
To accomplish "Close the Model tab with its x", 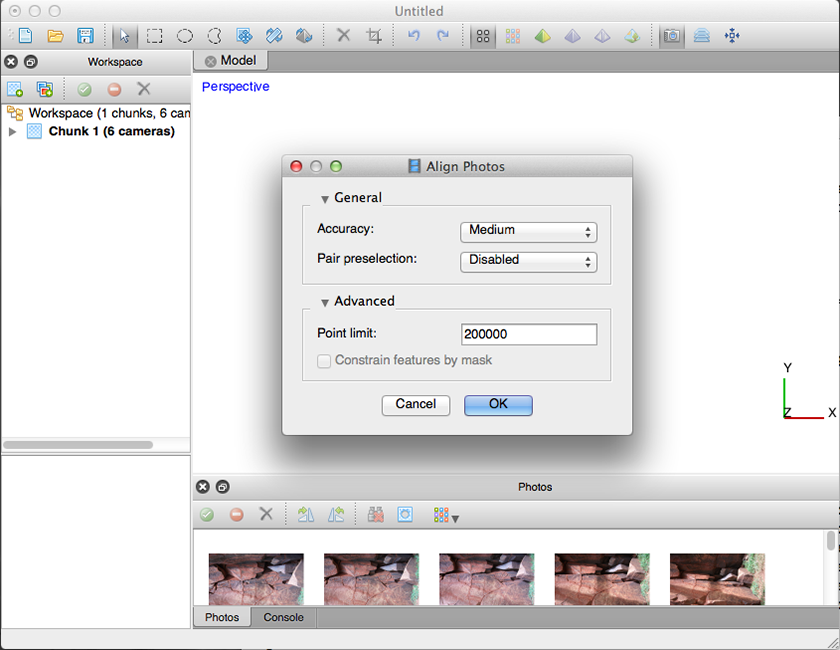I will [211, 61].
